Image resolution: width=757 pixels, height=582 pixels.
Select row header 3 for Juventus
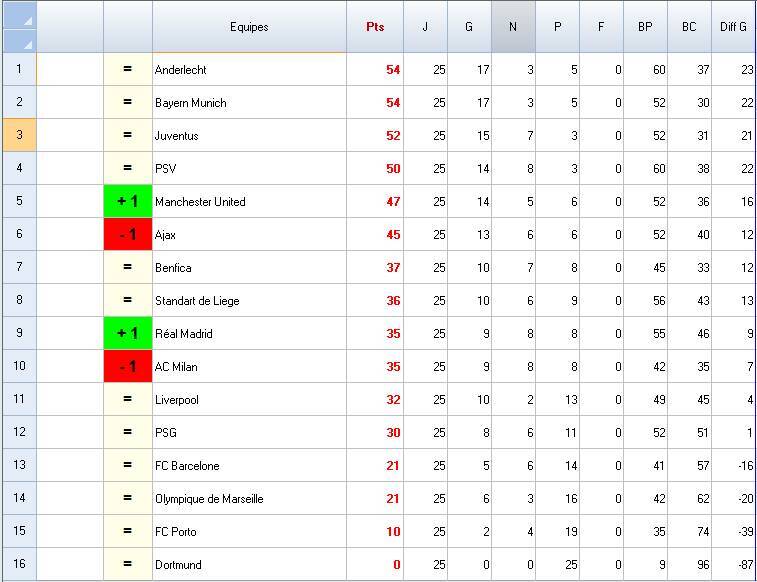(19, 136)
